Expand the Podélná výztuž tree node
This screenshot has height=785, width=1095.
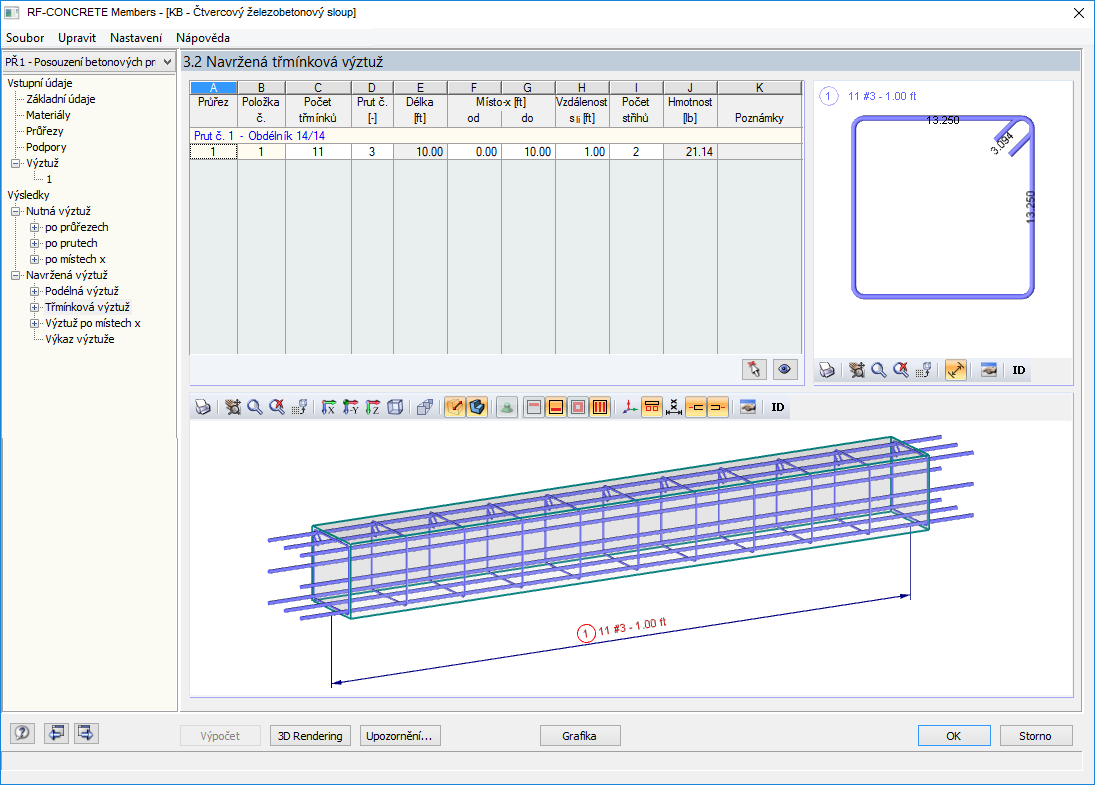click(34, 291)
